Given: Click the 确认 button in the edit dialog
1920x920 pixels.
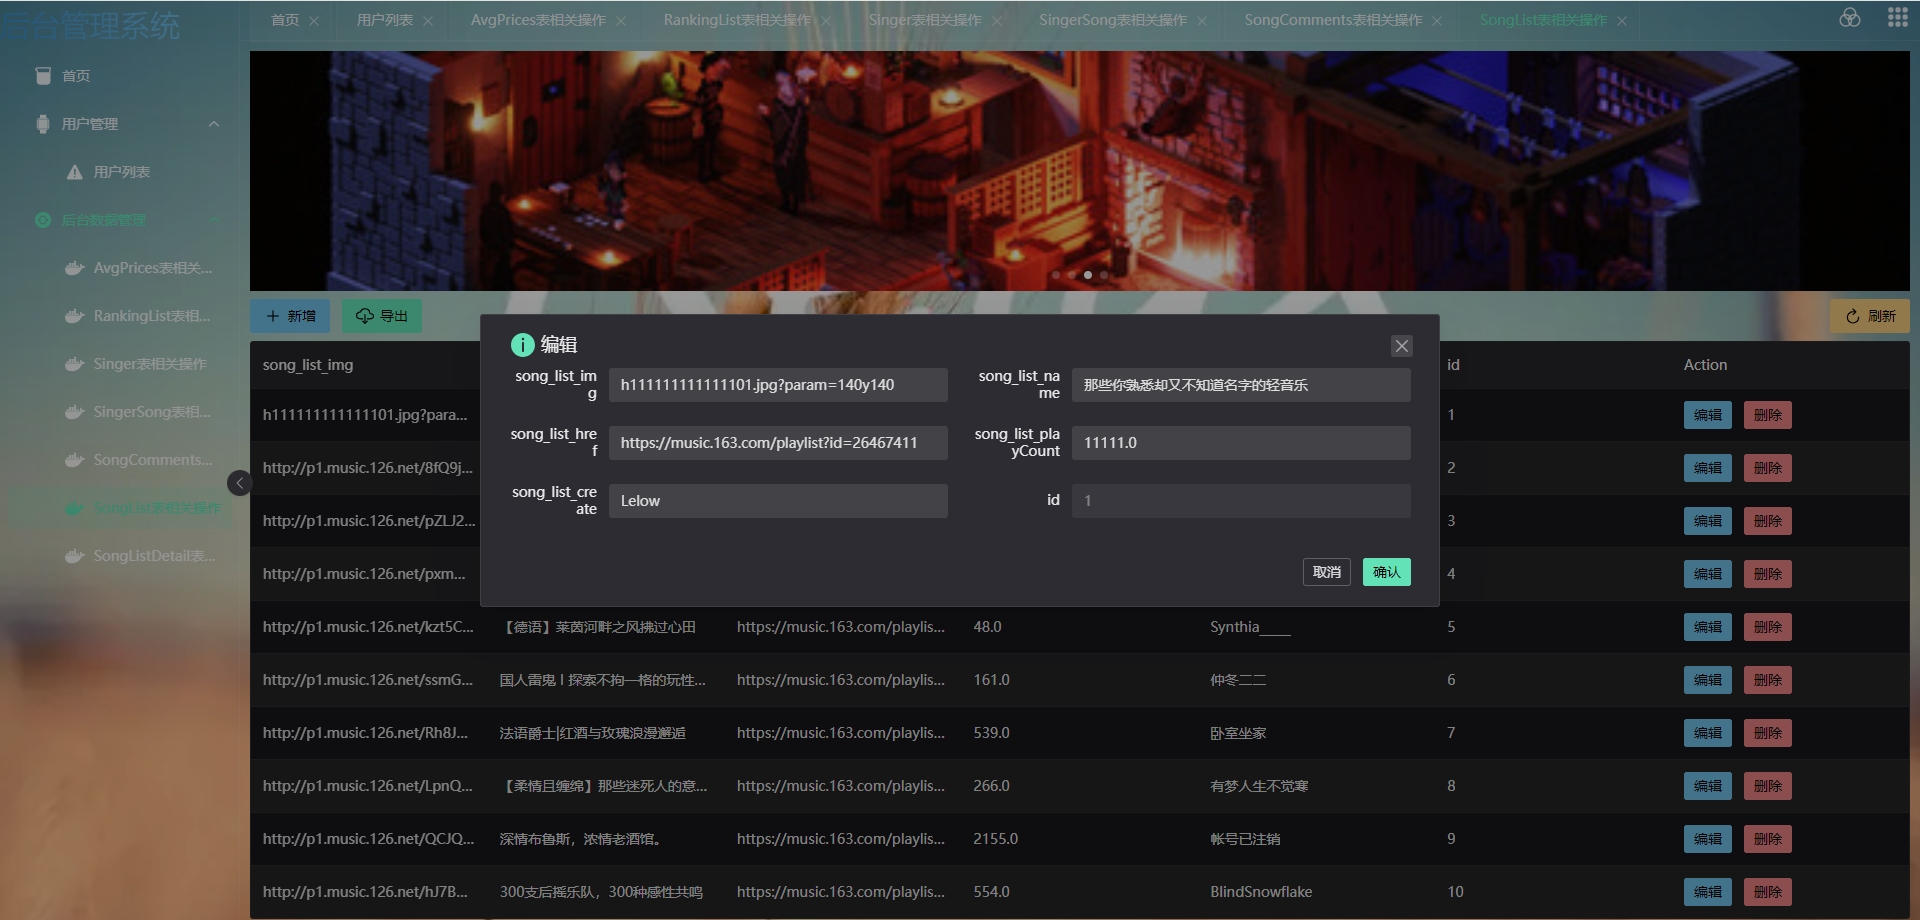Looking at the screenshot, I should tap(1386, 572).
